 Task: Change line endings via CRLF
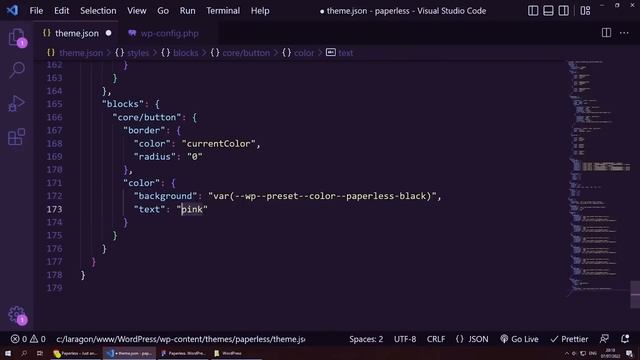pyautogui.click(x=436, y=339)
